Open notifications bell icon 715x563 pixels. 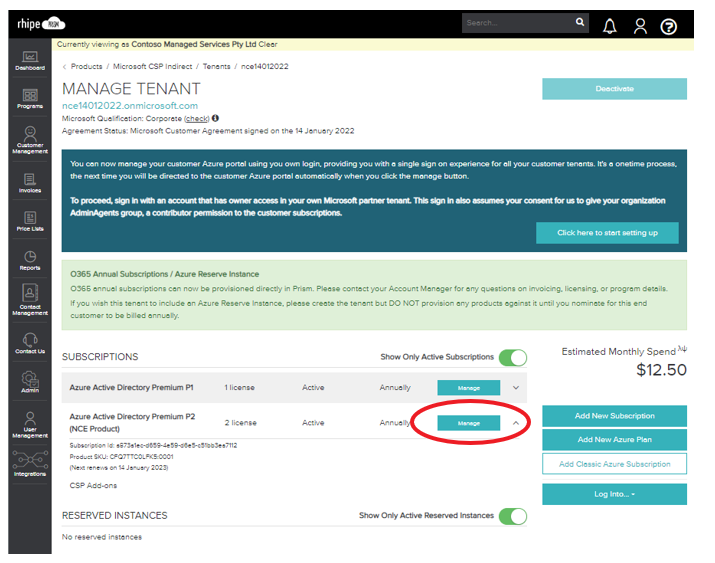[610, 26]
